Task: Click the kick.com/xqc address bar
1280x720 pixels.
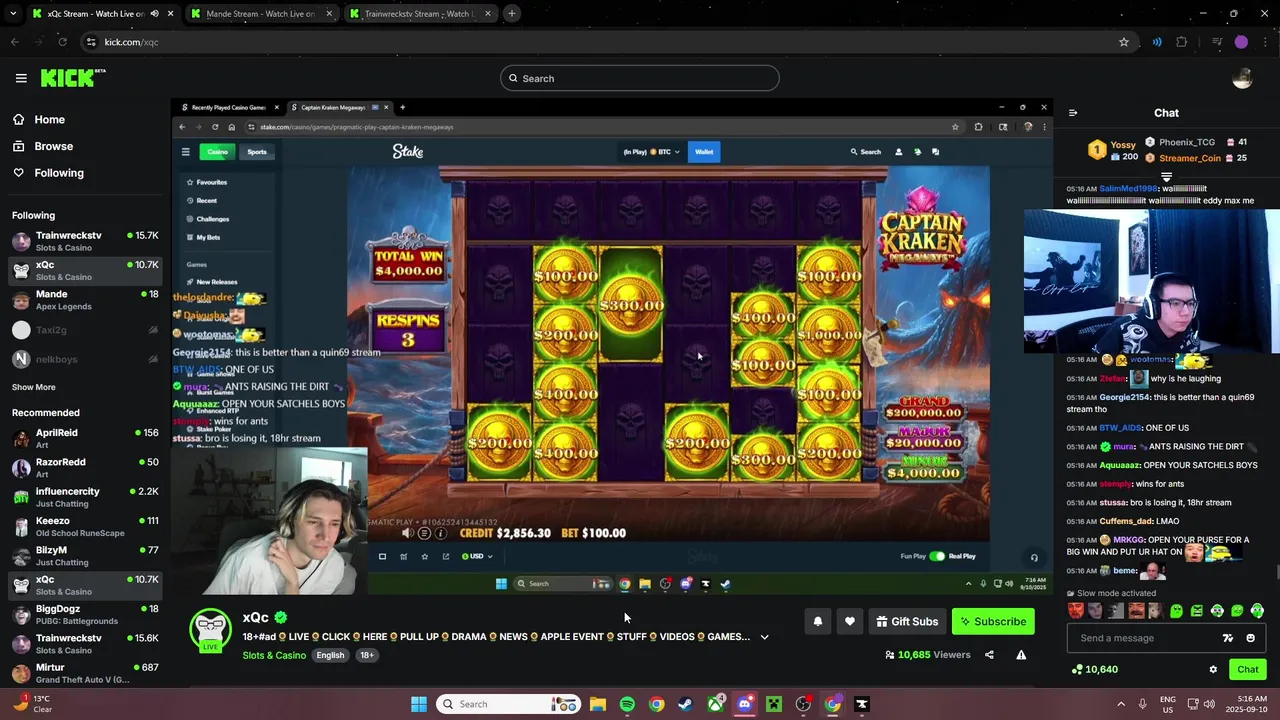Action: pyautogui.click(x=600, y=42)
